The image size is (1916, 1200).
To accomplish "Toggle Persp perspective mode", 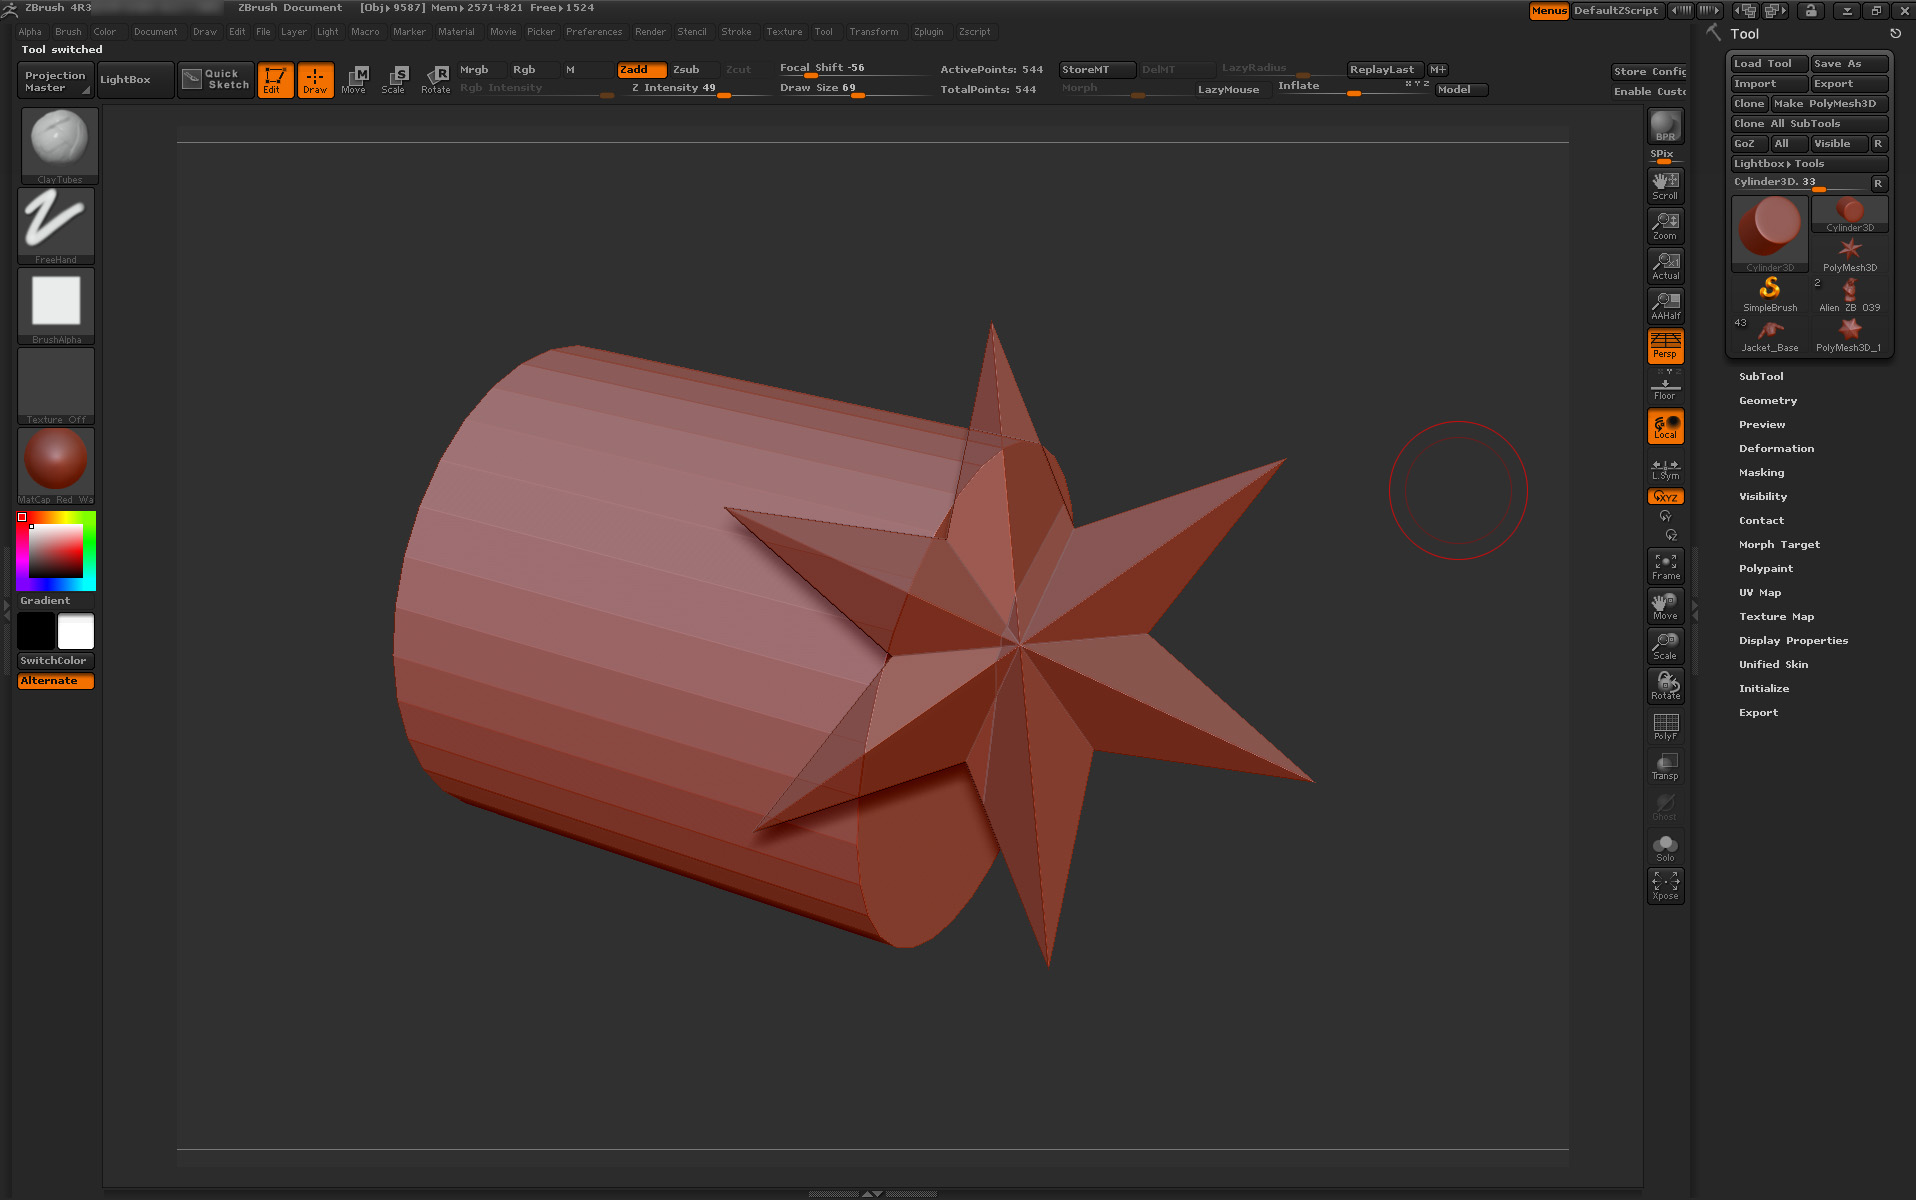I will point(1665,346).
